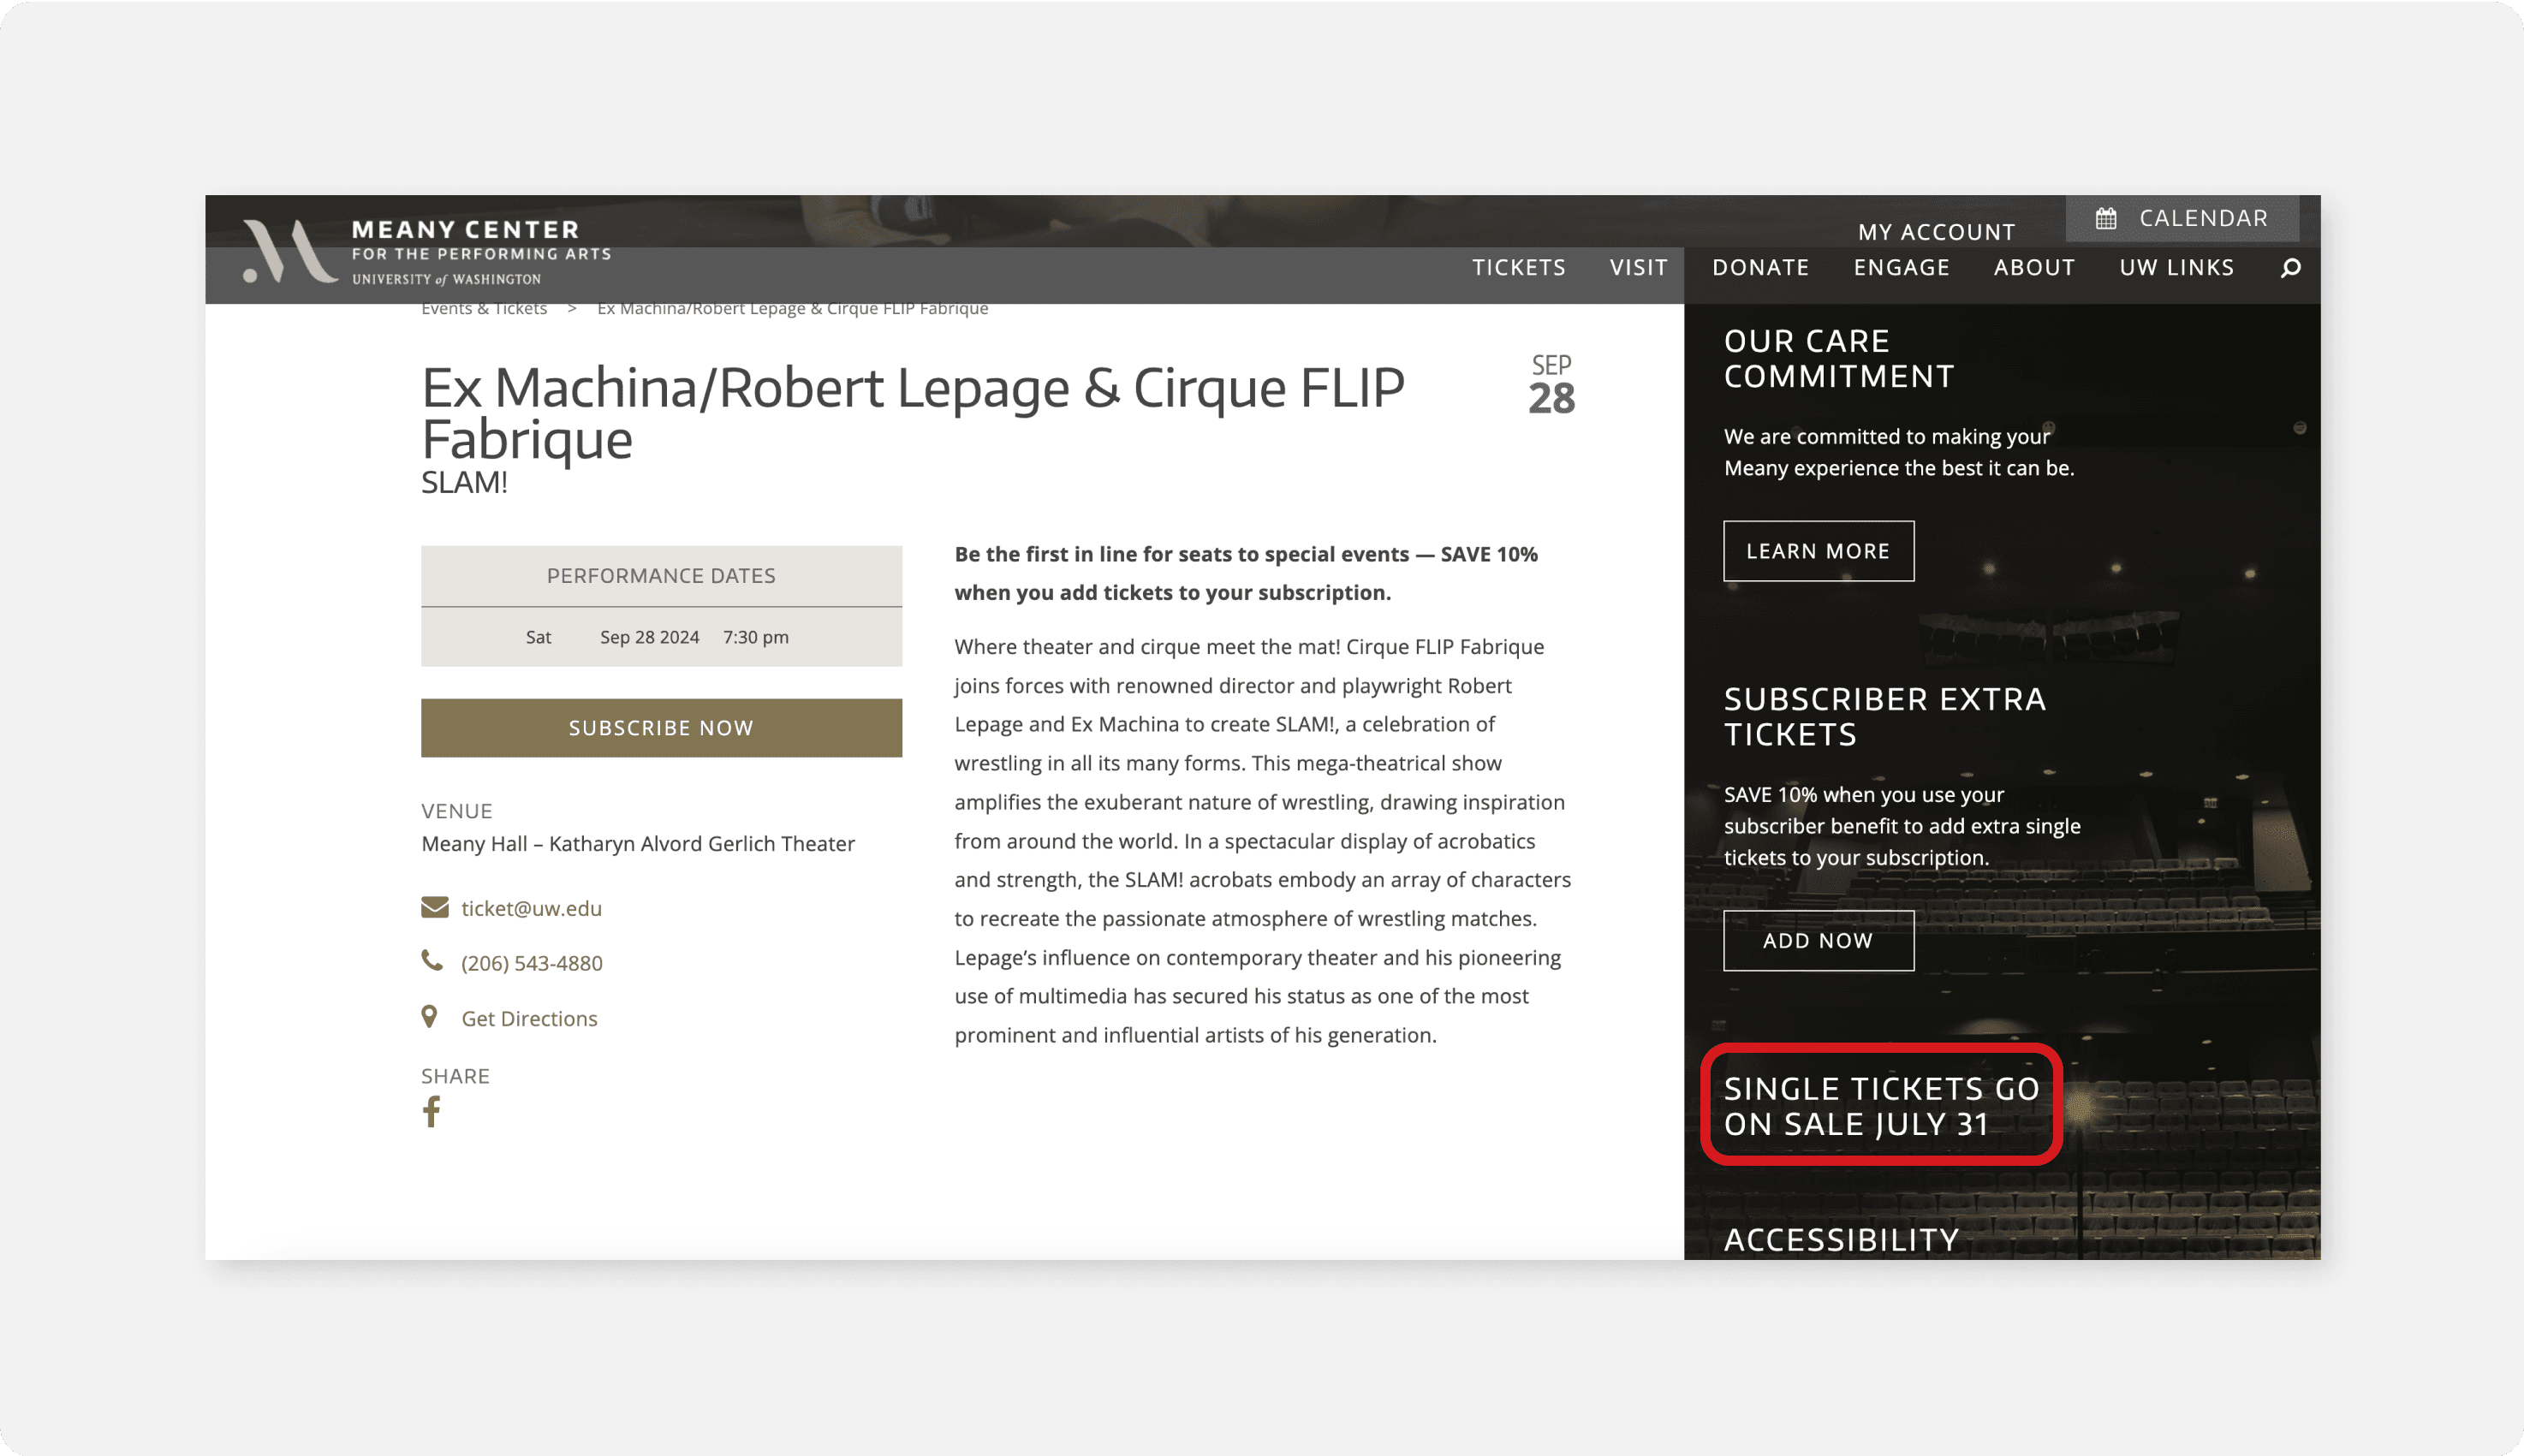Click Add Now for extra tickets

tap(1817, 940)
